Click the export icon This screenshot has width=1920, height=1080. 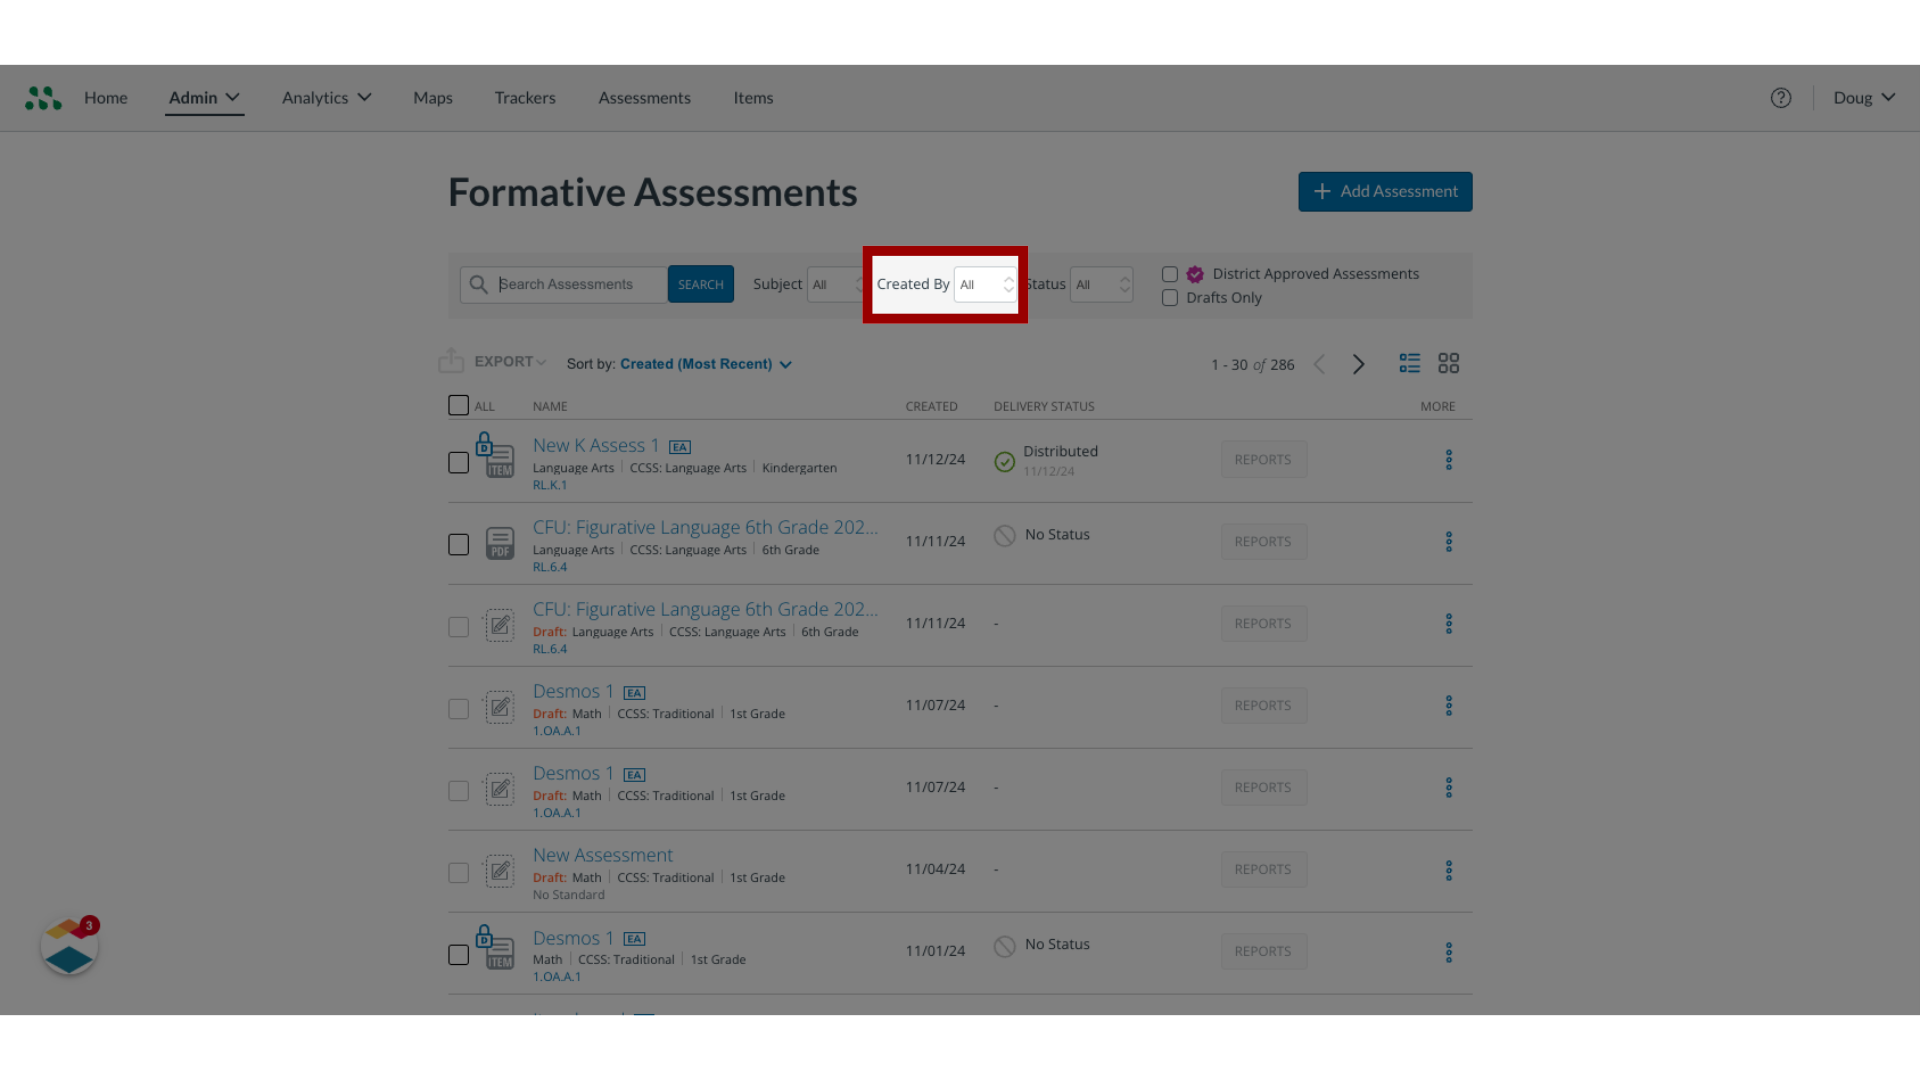pos(452,361)
